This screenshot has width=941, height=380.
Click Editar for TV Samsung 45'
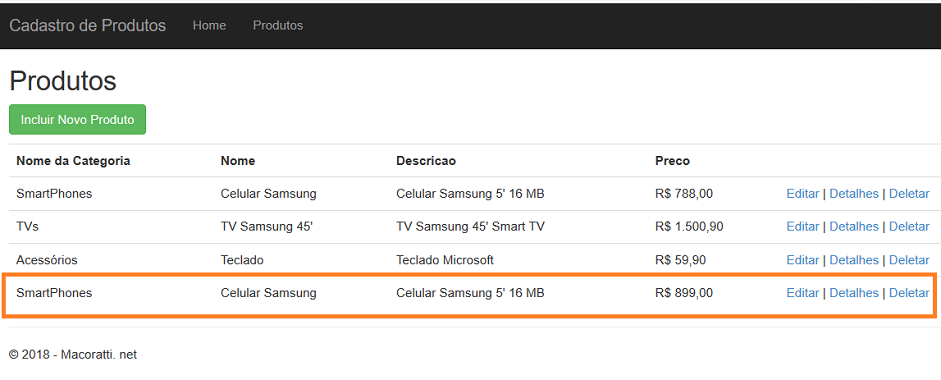click(802, 227)
